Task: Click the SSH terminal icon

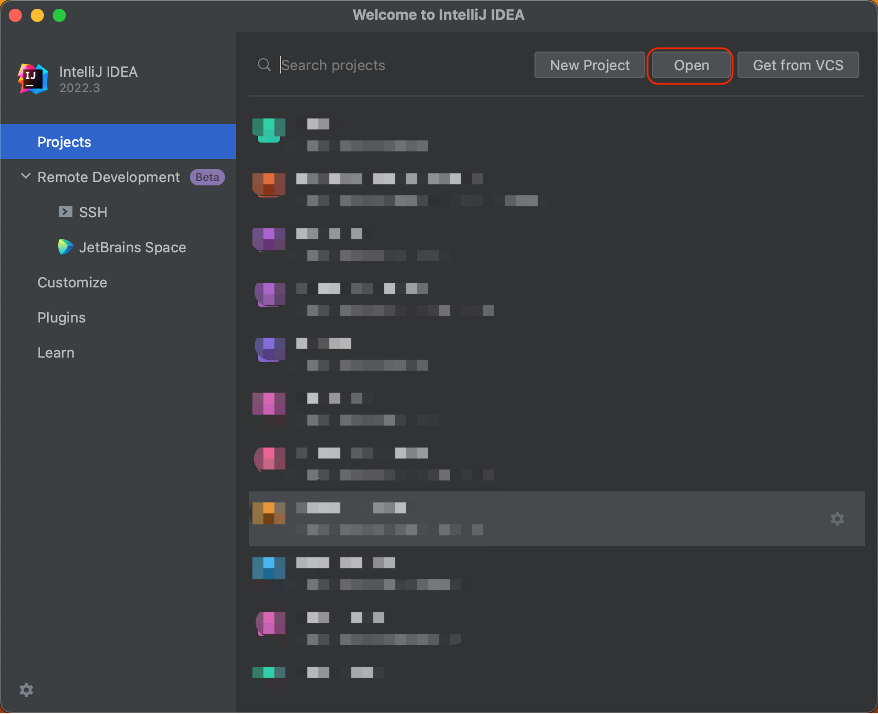Action: 66,212
